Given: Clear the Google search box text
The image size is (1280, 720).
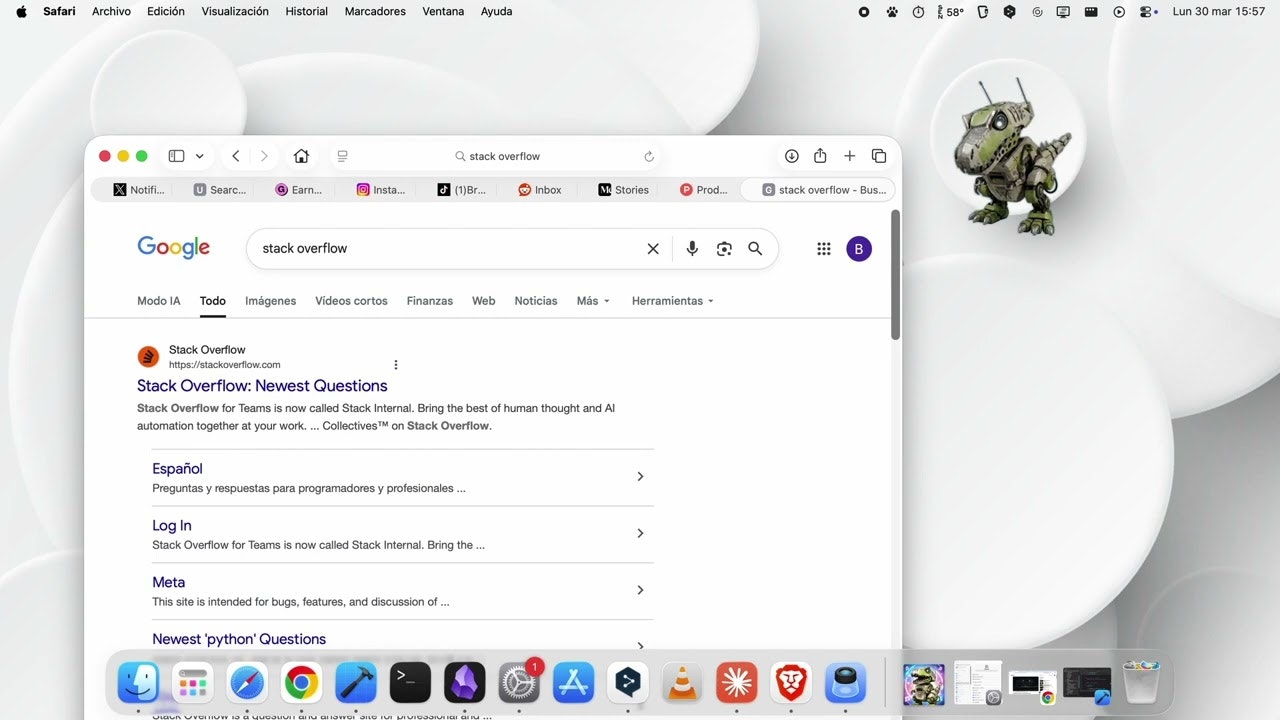Looking at the screenshot, I should coord(653,249).
